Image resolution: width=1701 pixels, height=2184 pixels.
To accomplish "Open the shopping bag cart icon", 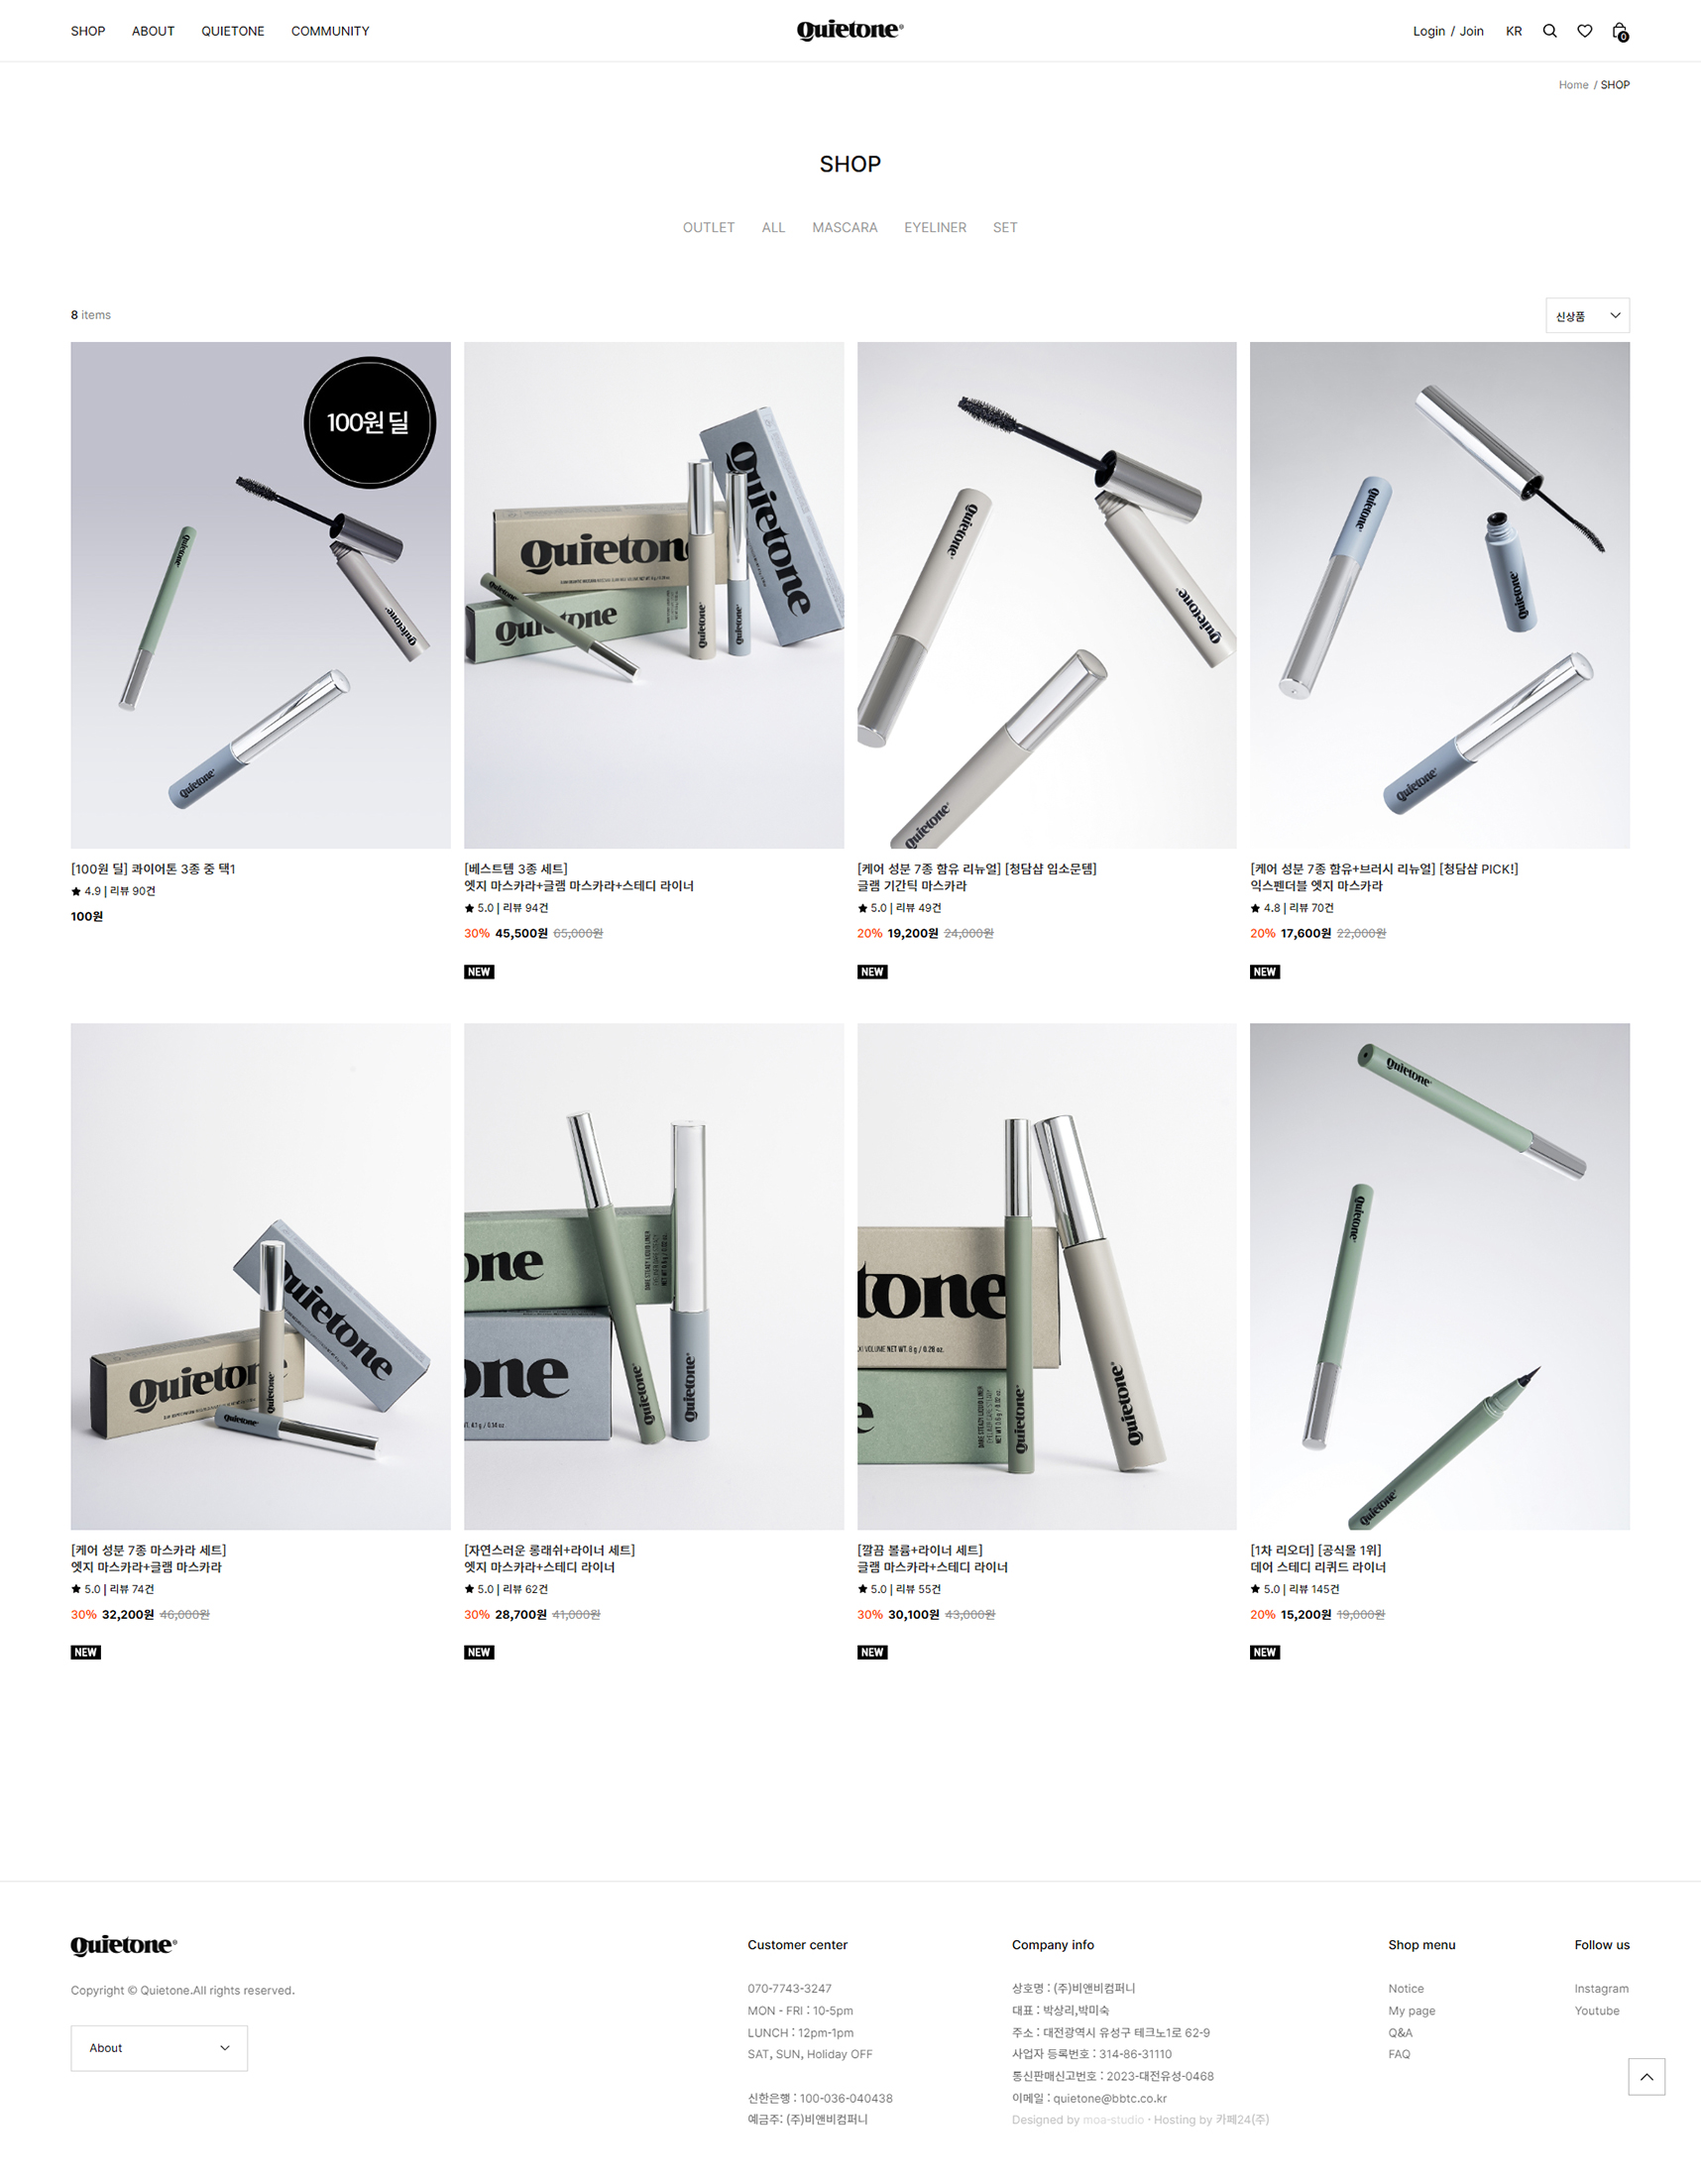I will 1620,32.
